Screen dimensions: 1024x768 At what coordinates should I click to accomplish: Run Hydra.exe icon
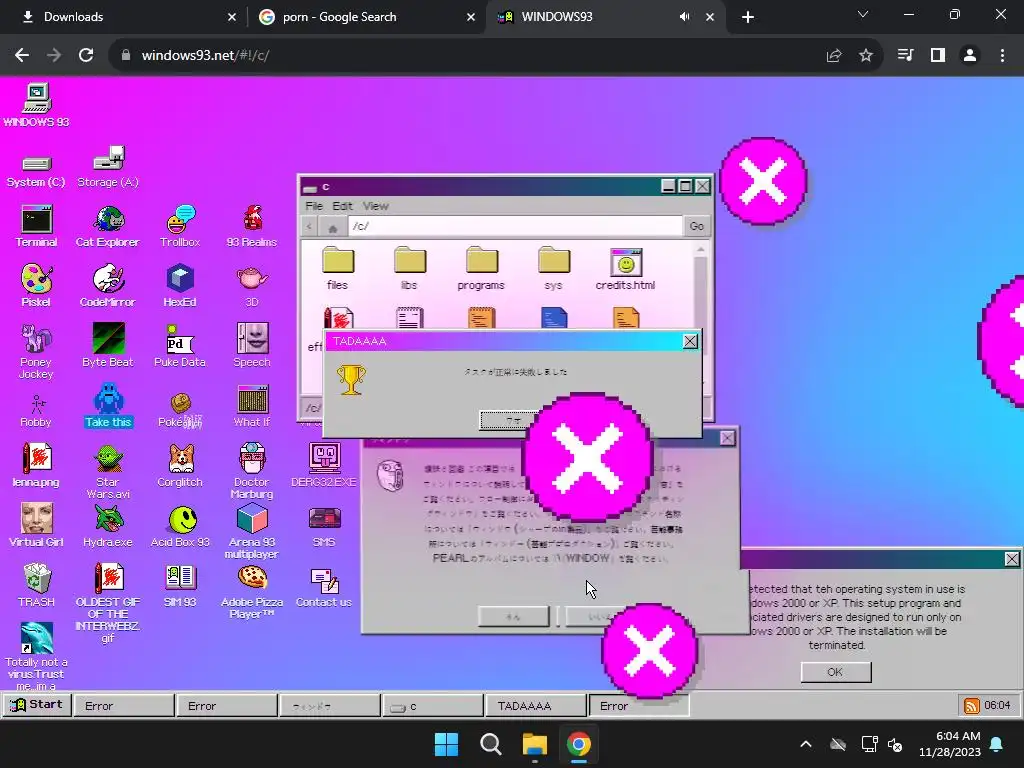(108, 526)
